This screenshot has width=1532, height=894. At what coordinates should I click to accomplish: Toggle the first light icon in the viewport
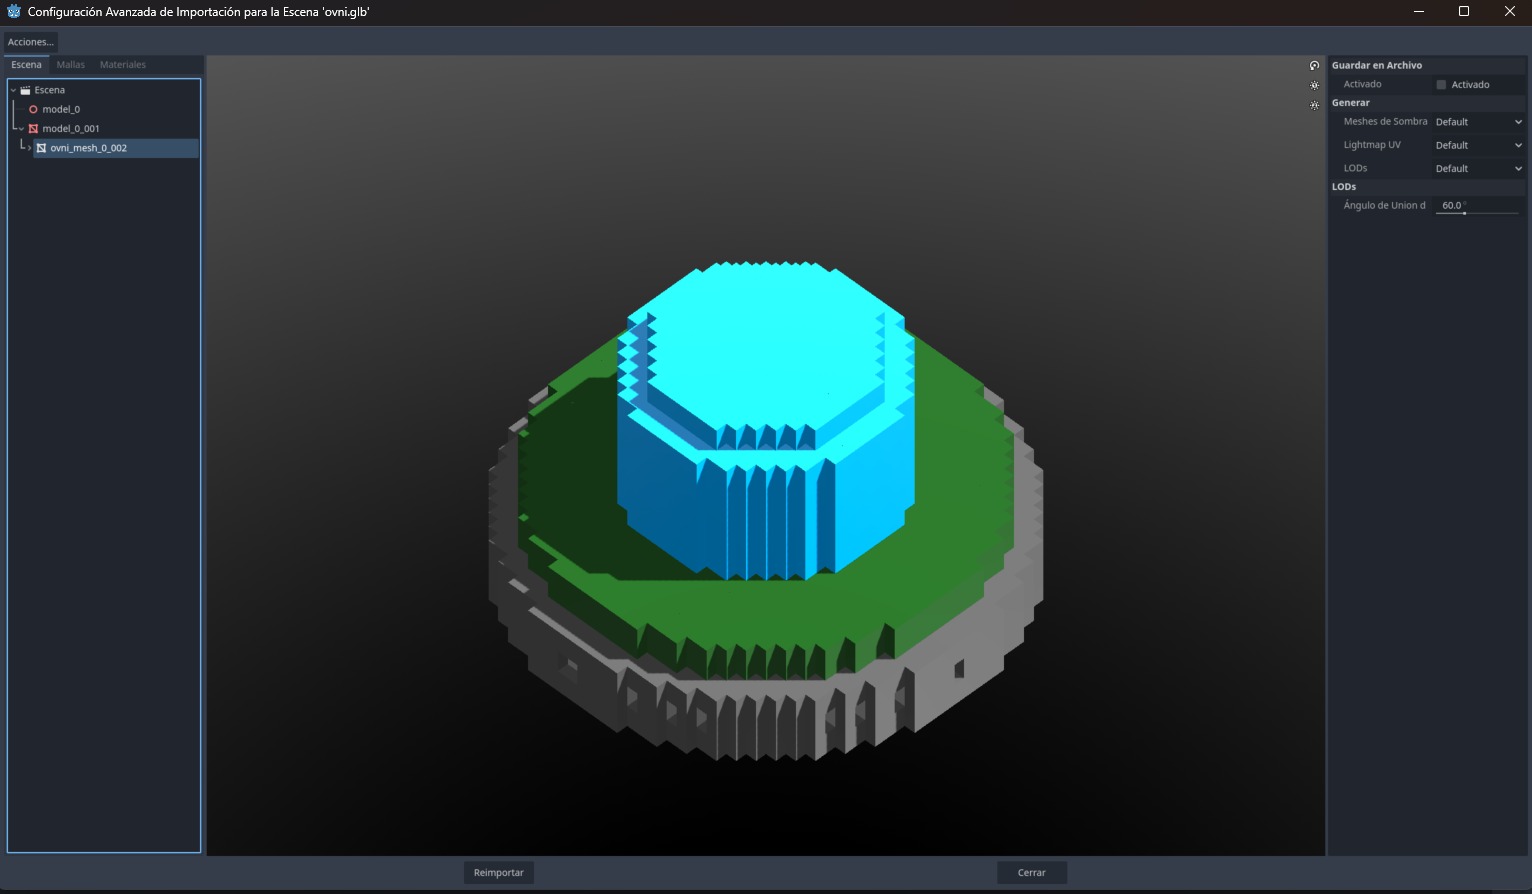(1314, 86)
